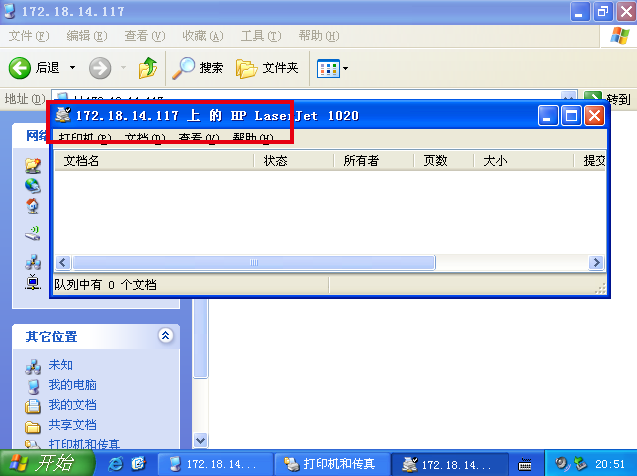Click the green Back arrow icon

[x=20, y=67]
